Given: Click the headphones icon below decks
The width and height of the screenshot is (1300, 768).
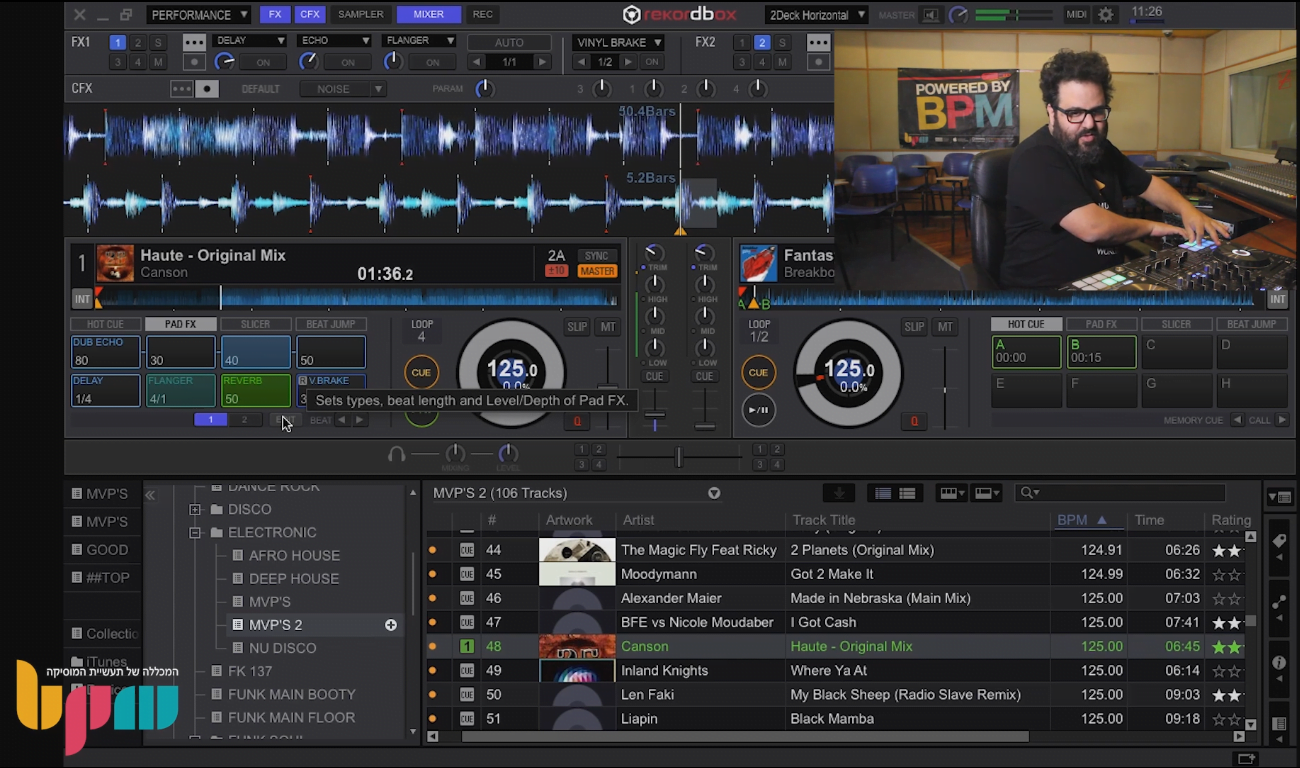Looking at the screenshot, I should click(397, 455).
